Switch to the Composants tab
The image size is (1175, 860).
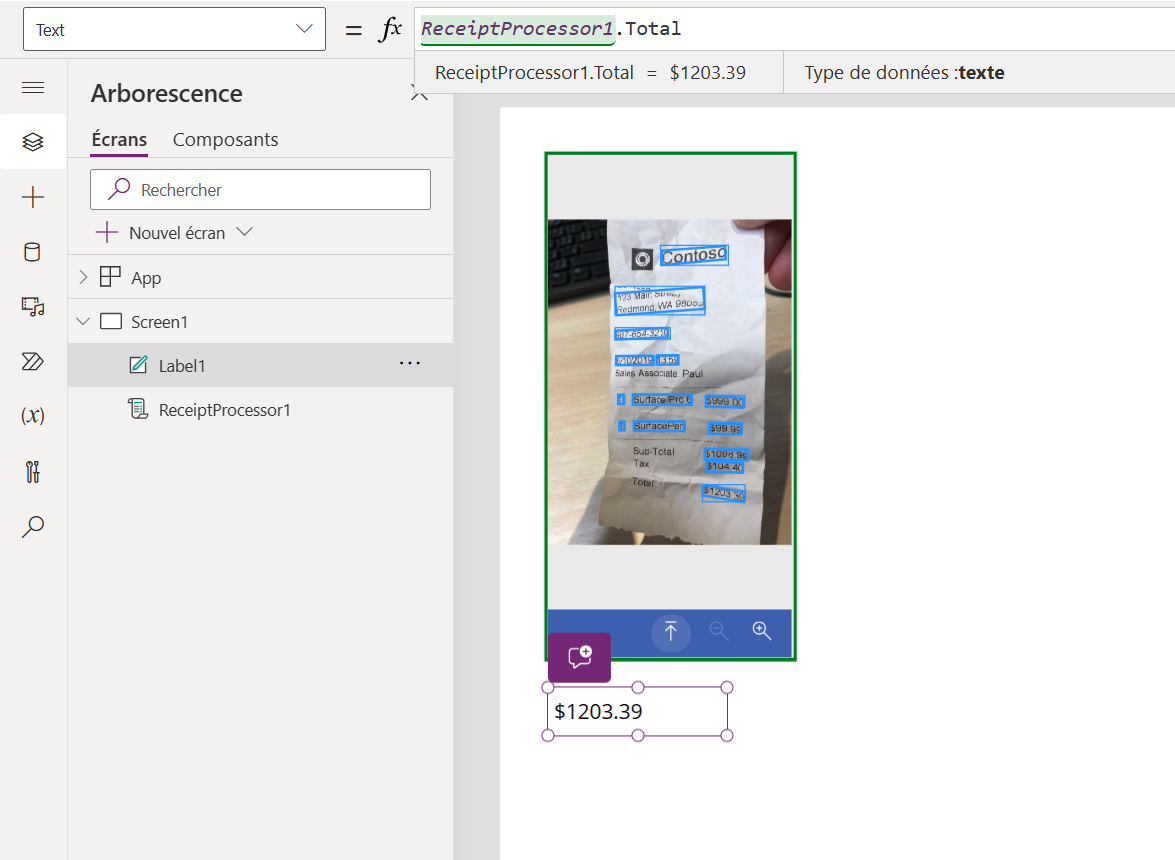[x=226, y=139]
